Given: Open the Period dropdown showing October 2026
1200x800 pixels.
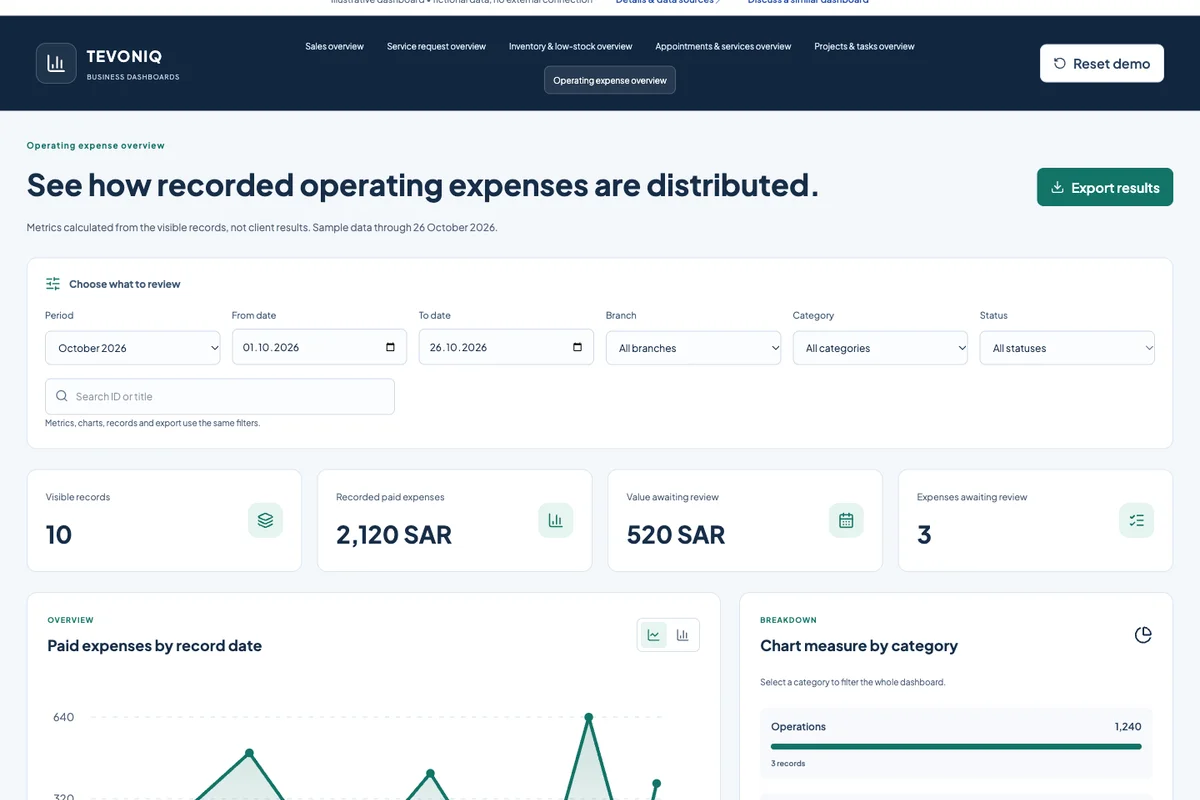Looking at the screenshot, I should point(133,348).
